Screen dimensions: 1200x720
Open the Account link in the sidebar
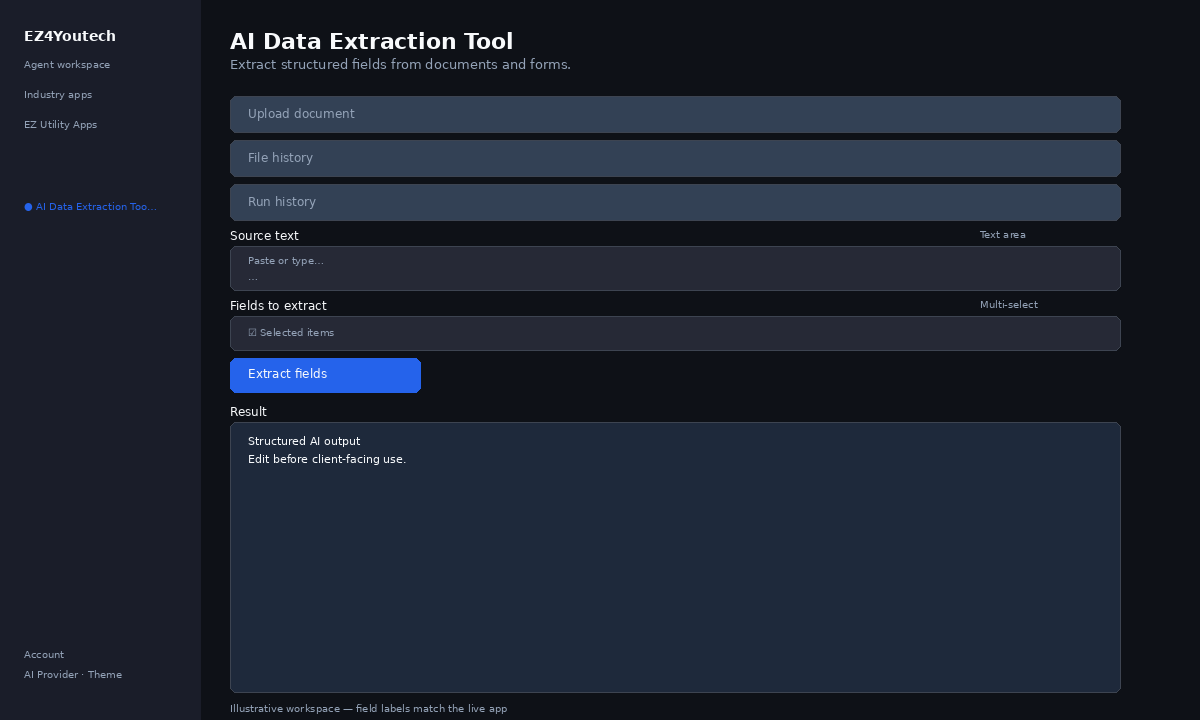click(44, 655)
